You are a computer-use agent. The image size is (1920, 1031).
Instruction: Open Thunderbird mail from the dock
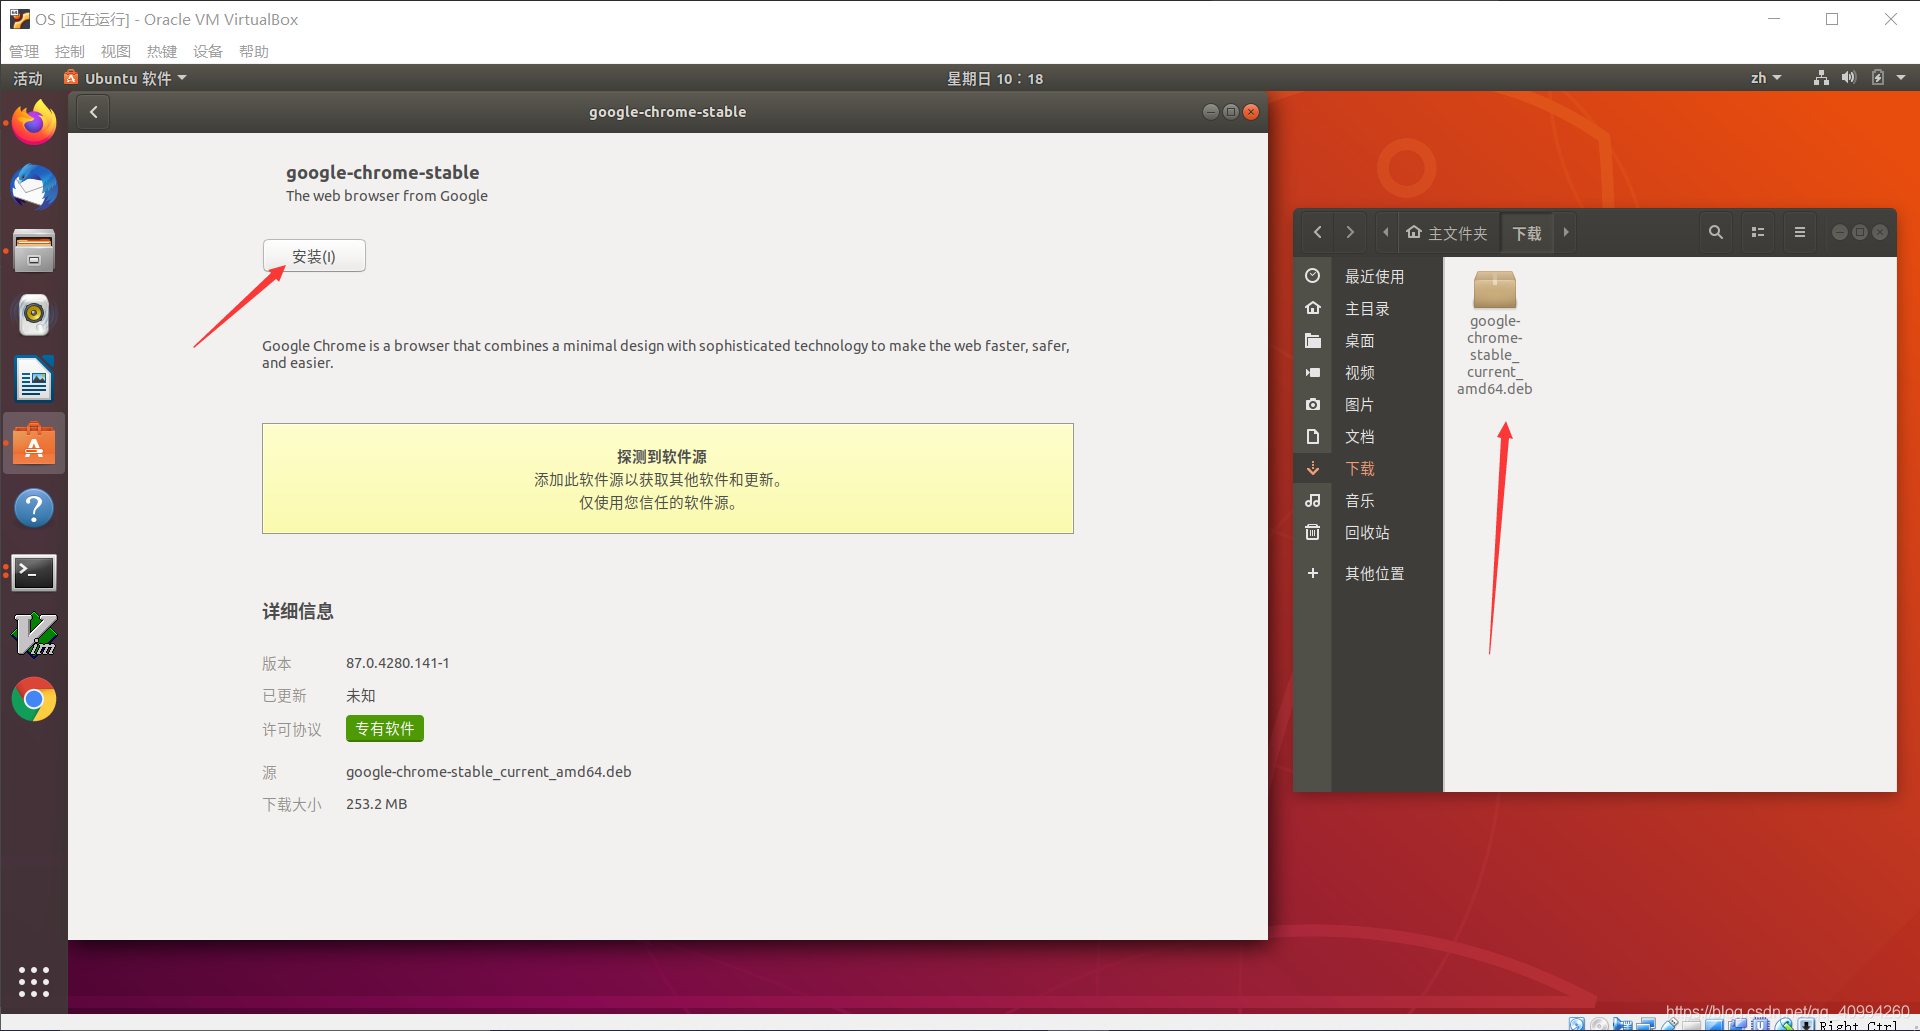click(x=34, y=187)
